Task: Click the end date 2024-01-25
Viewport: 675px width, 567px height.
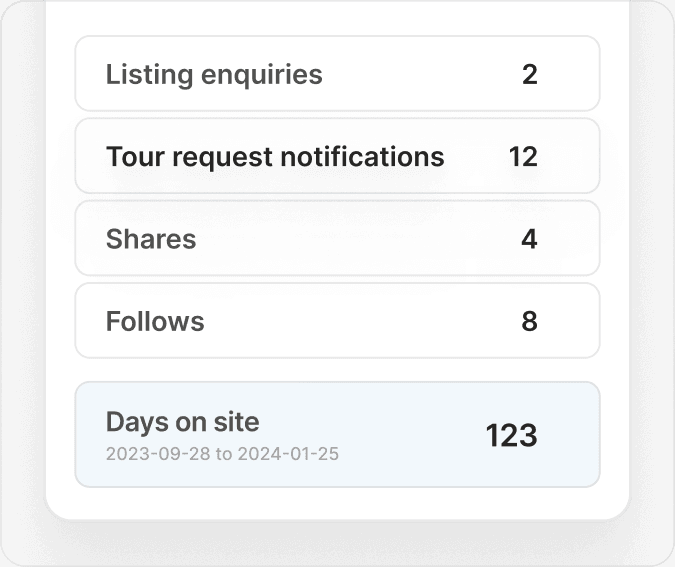Action: pos(288,454)
